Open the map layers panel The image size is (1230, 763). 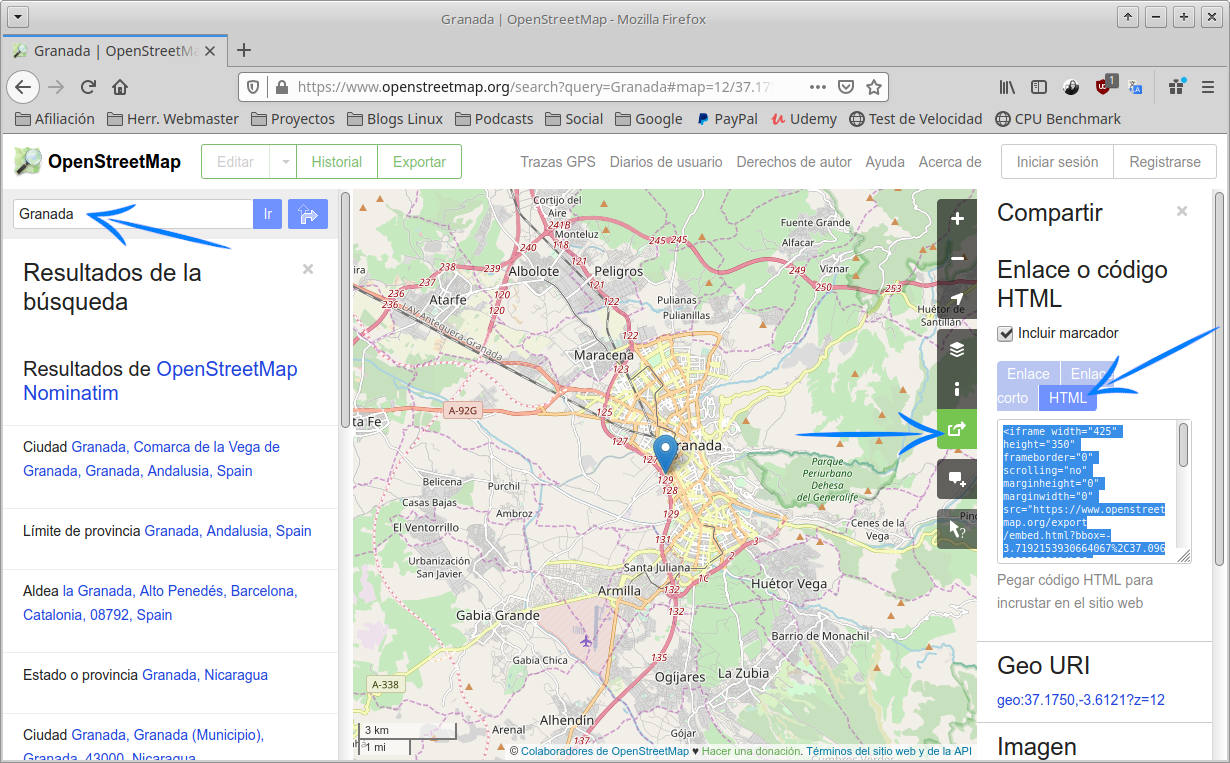pos(957,349)
